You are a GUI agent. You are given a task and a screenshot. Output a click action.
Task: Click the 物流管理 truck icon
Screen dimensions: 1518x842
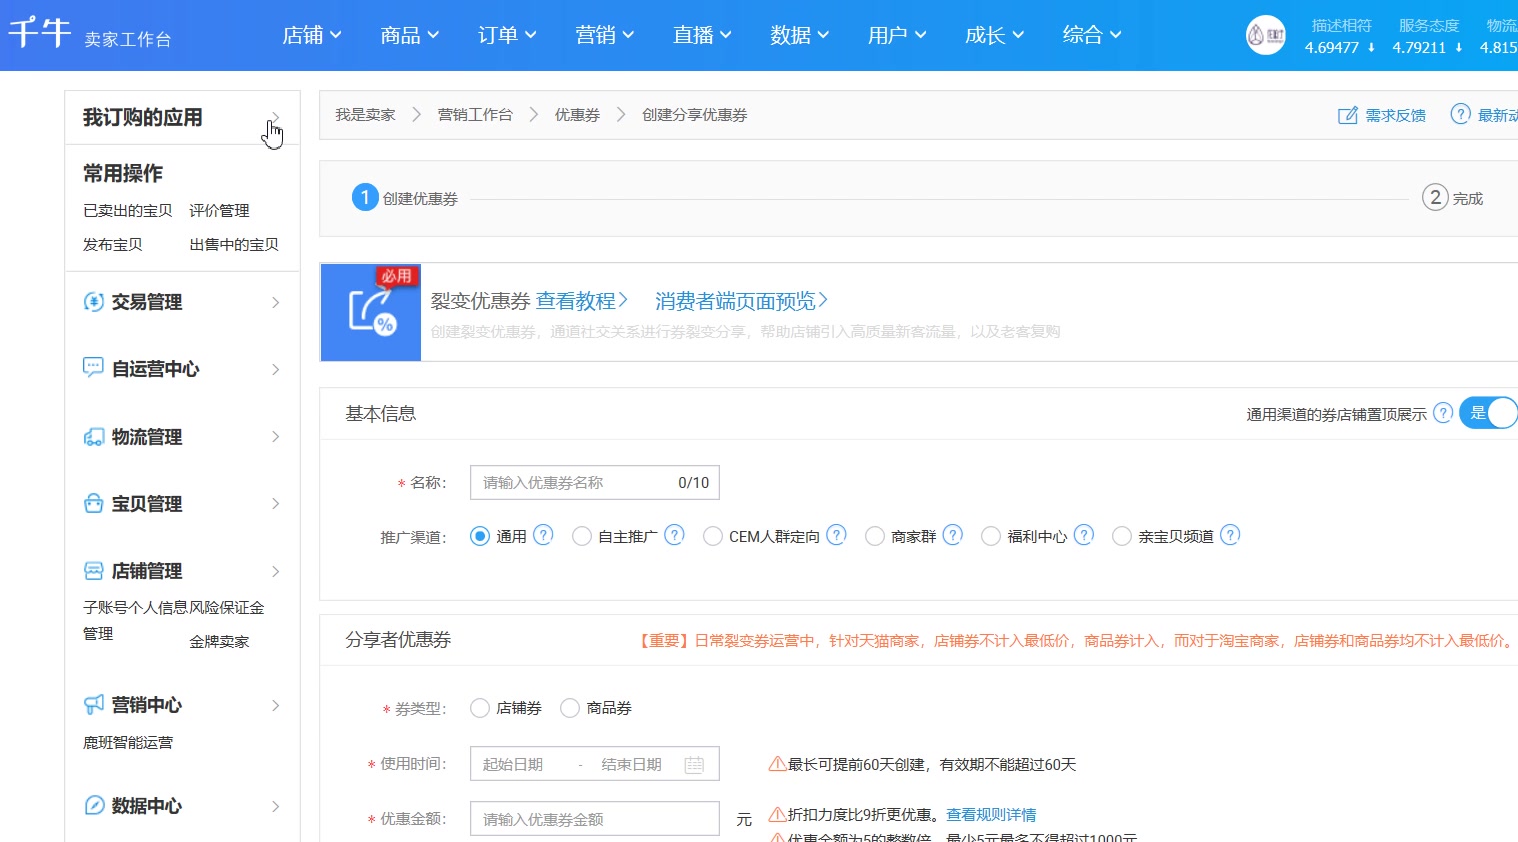click(x=94, y=437)
